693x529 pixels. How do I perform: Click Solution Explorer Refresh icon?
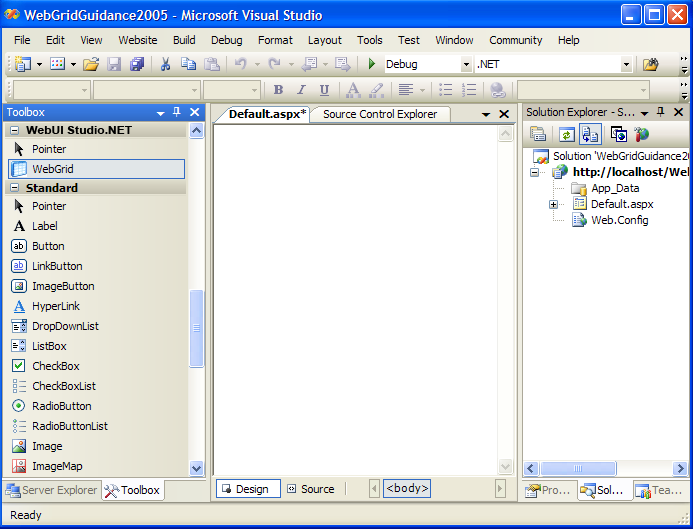(x=566, y=134)
